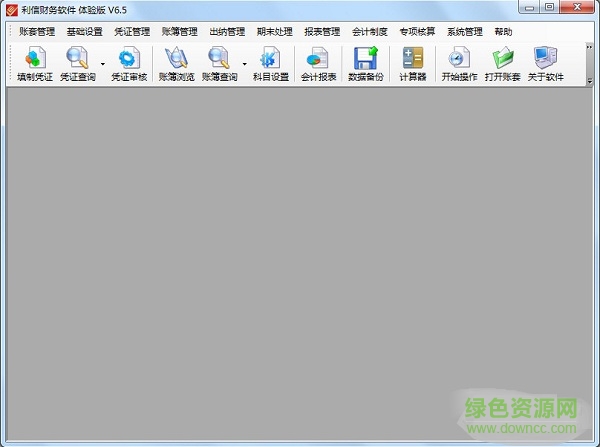Image resolution: width=600 pixels, height=447 pixels.
Task: Open the 专项核算 menu
Action: click(x=417, y=32)
